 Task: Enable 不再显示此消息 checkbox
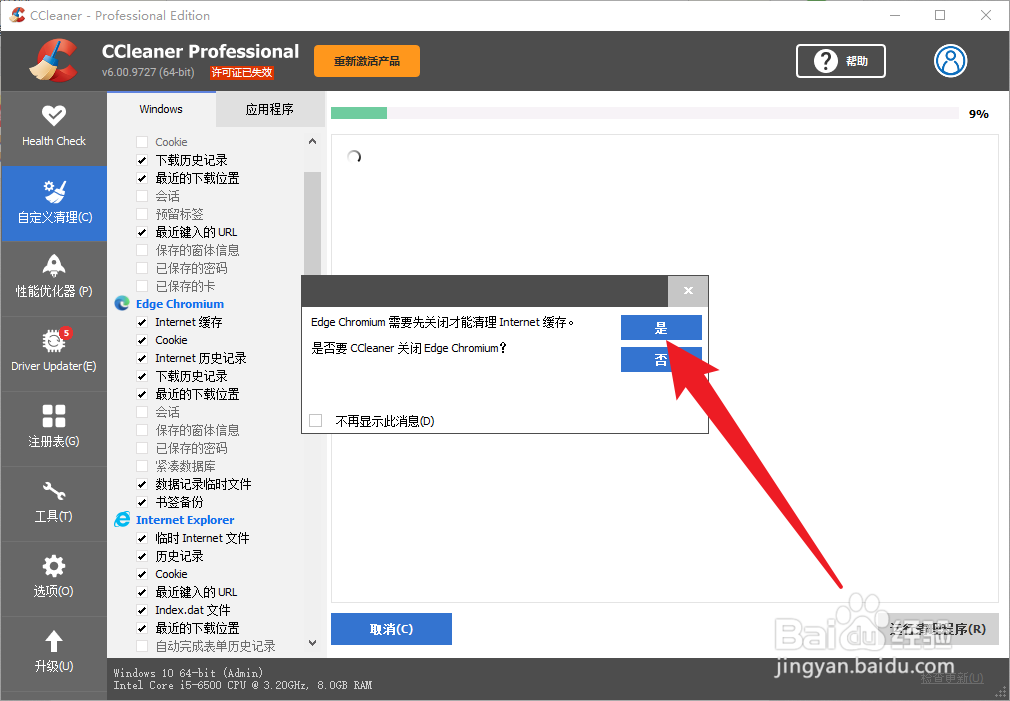pyautogui.click(x=316, y=421)
